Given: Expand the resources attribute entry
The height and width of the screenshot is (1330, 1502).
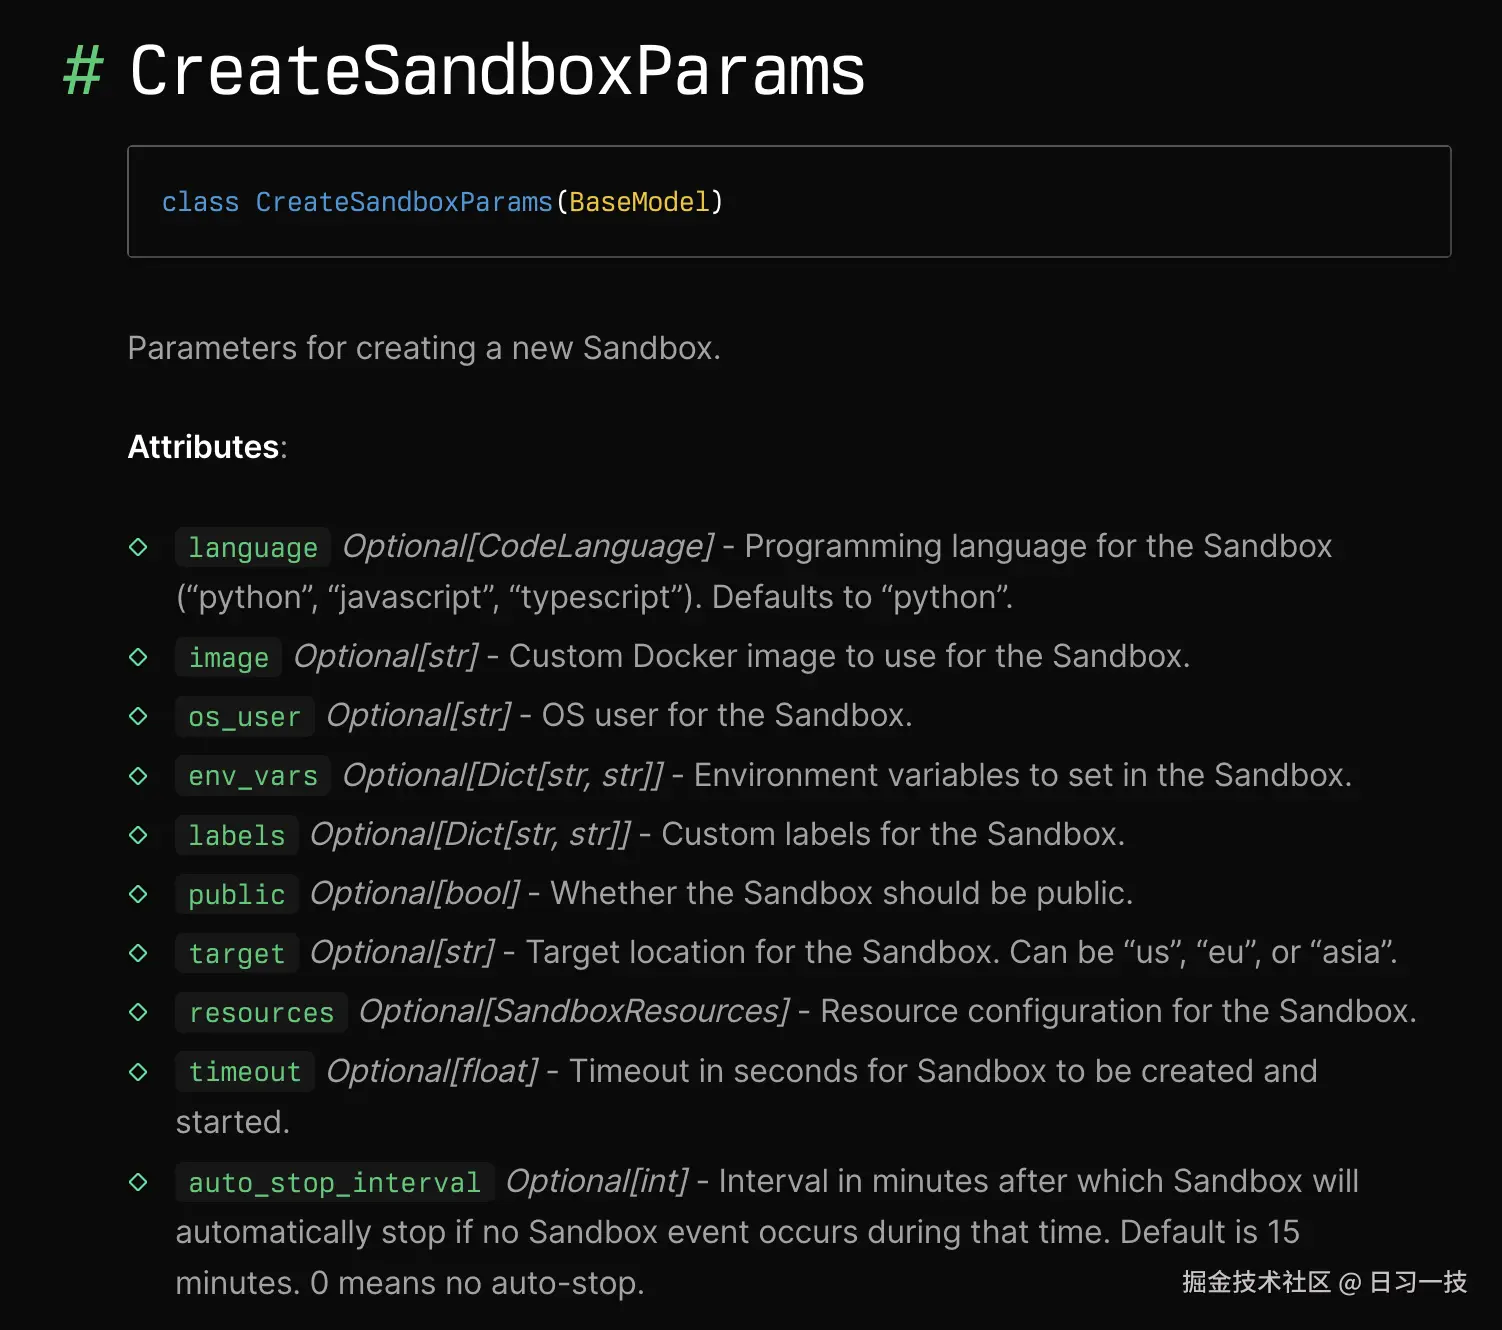Looking at the screenshot, I should click(x=261, y=1012).
